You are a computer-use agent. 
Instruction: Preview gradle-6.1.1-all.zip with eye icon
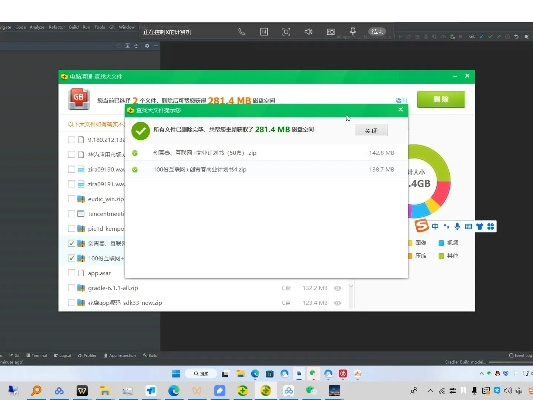[337, 288]
